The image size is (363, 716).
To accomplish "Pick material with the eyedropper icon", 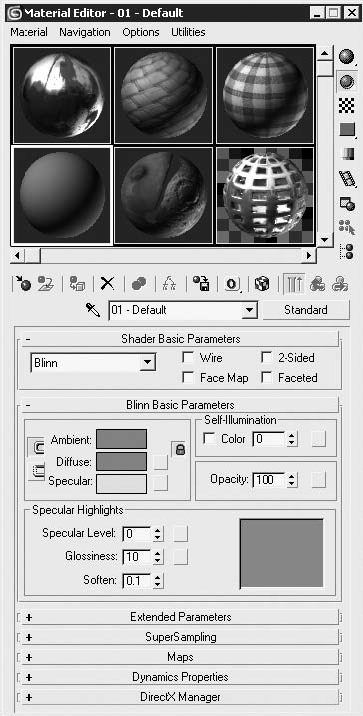I will pos(93,311).
